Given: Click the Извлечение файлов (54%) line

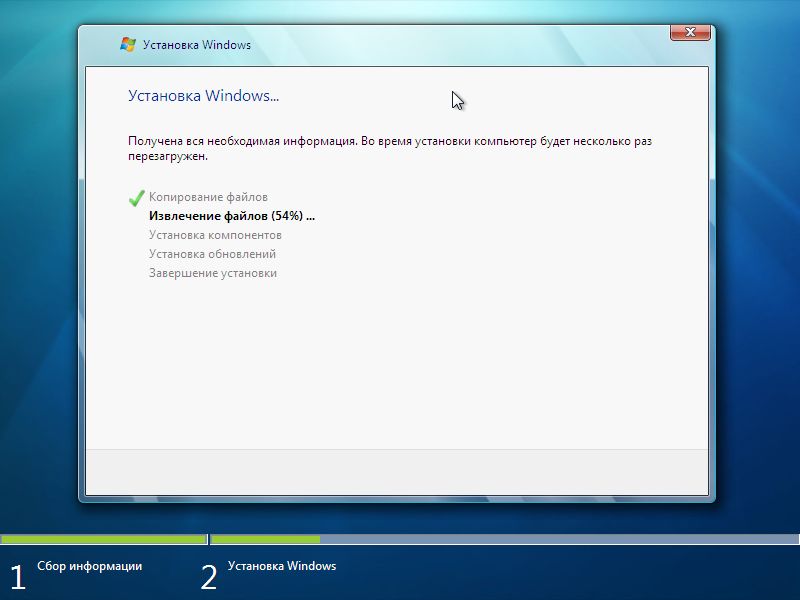Looking at the screenshot, I should 232,216.
